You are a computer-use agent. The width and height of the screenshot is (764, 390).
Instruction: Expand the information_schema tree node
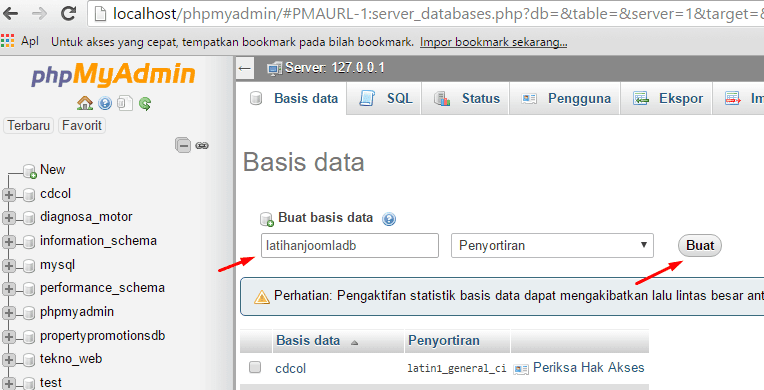(x=8, y=242)
